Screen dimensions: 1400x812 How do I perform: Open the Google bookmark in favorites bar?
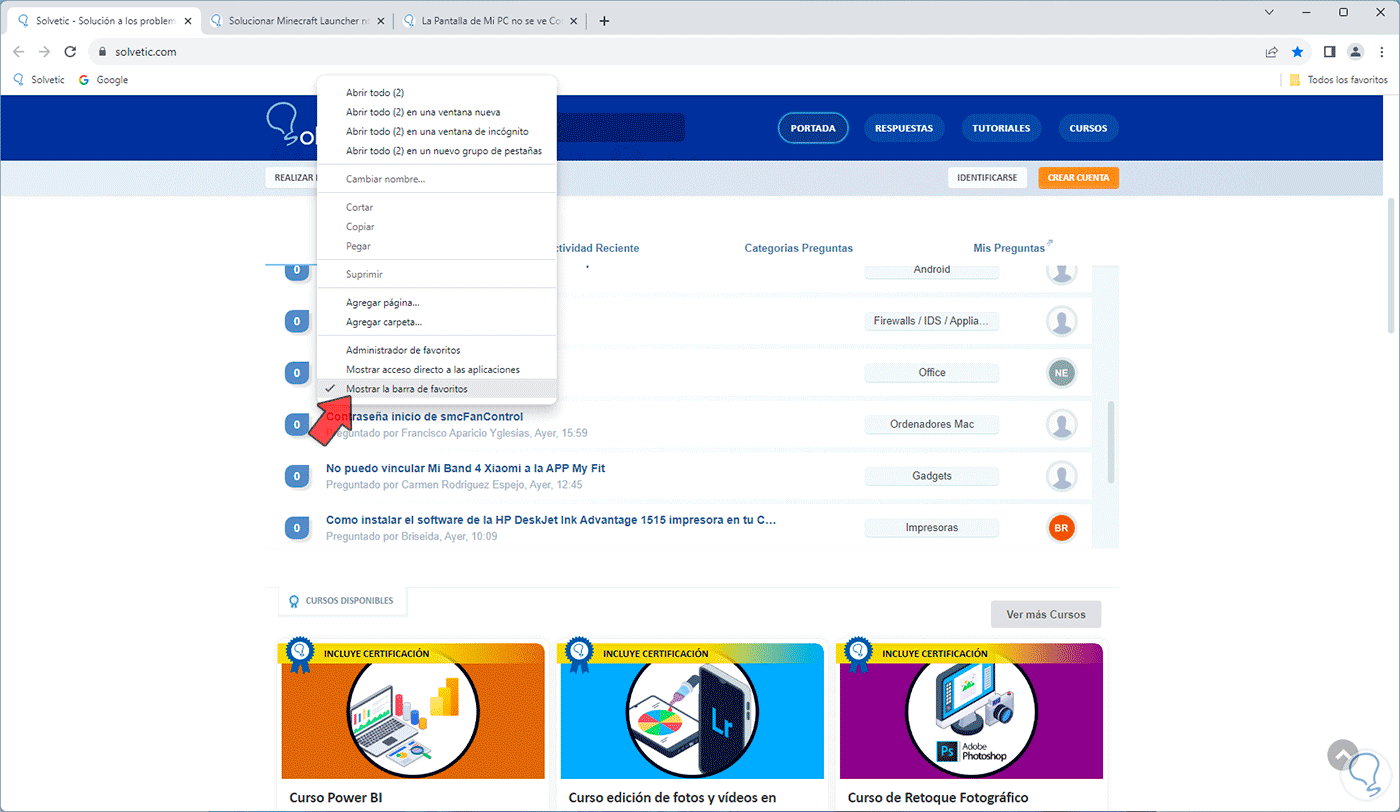pos(103,80)
